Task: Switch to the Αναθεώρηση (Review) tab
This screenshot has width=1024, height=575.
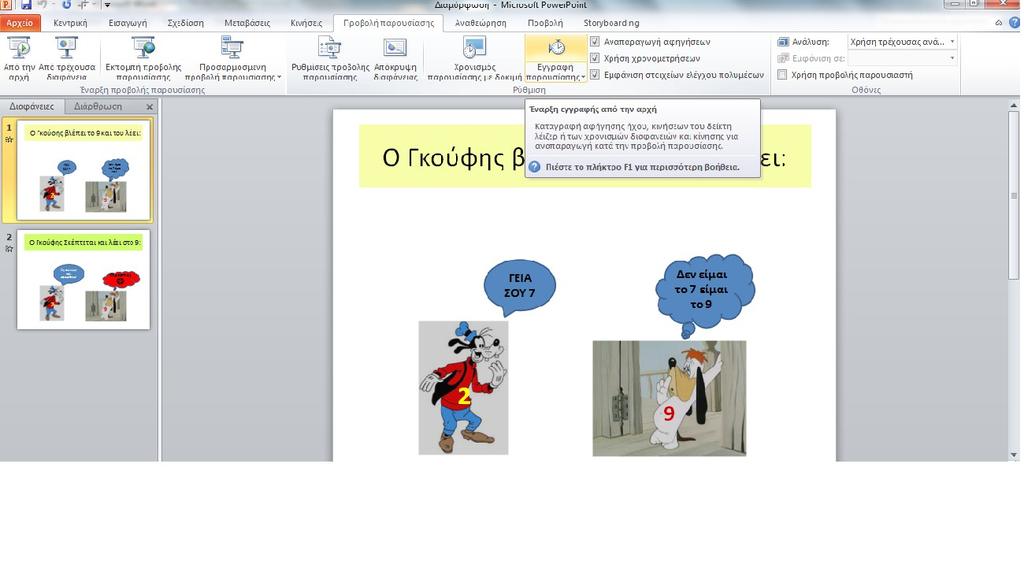Action: pyautogui.click(x=481, y=23)
